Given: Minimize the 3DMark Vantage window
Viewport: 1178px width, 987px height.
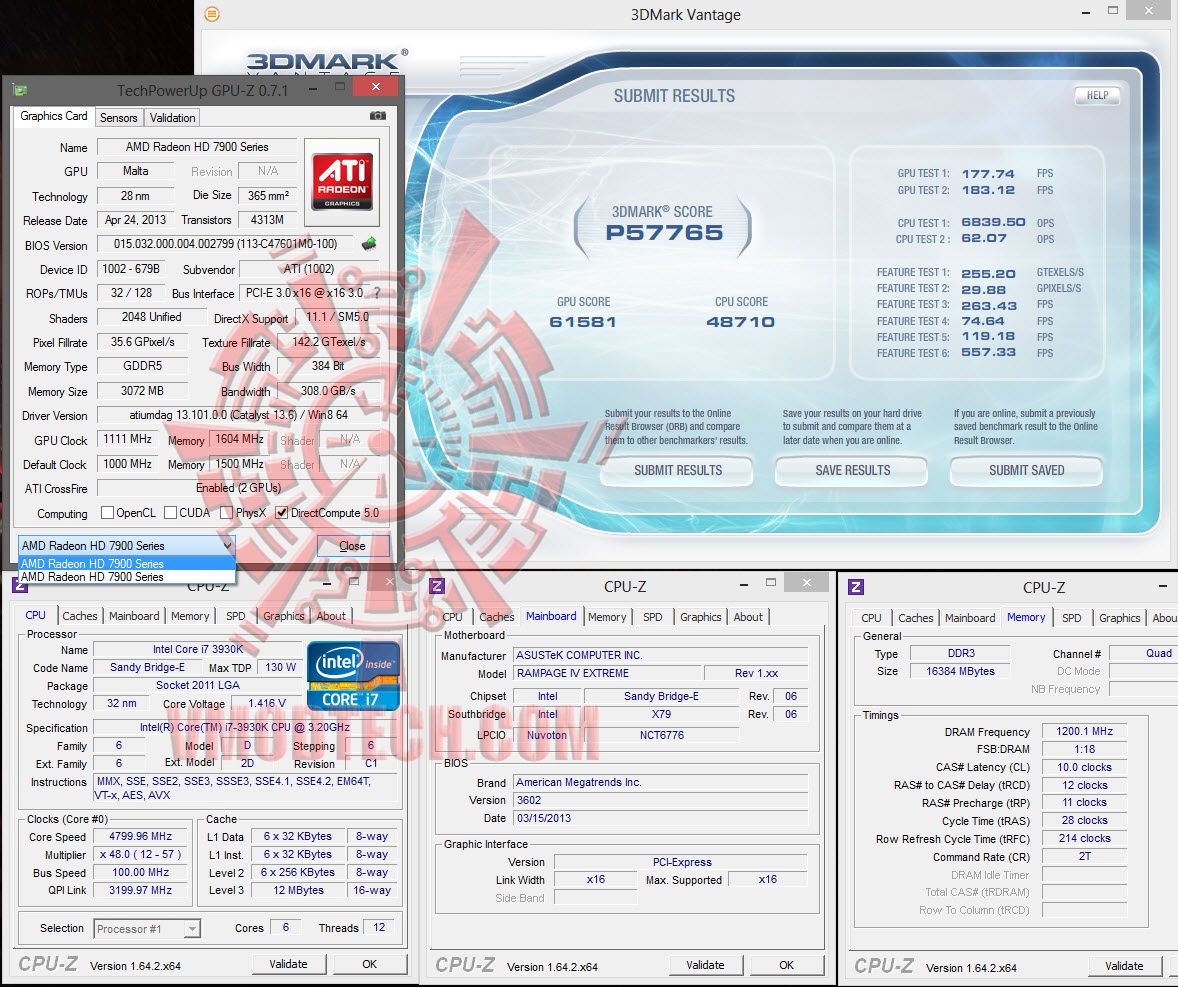Looking at the screenshot, I should coord(1086,14).
